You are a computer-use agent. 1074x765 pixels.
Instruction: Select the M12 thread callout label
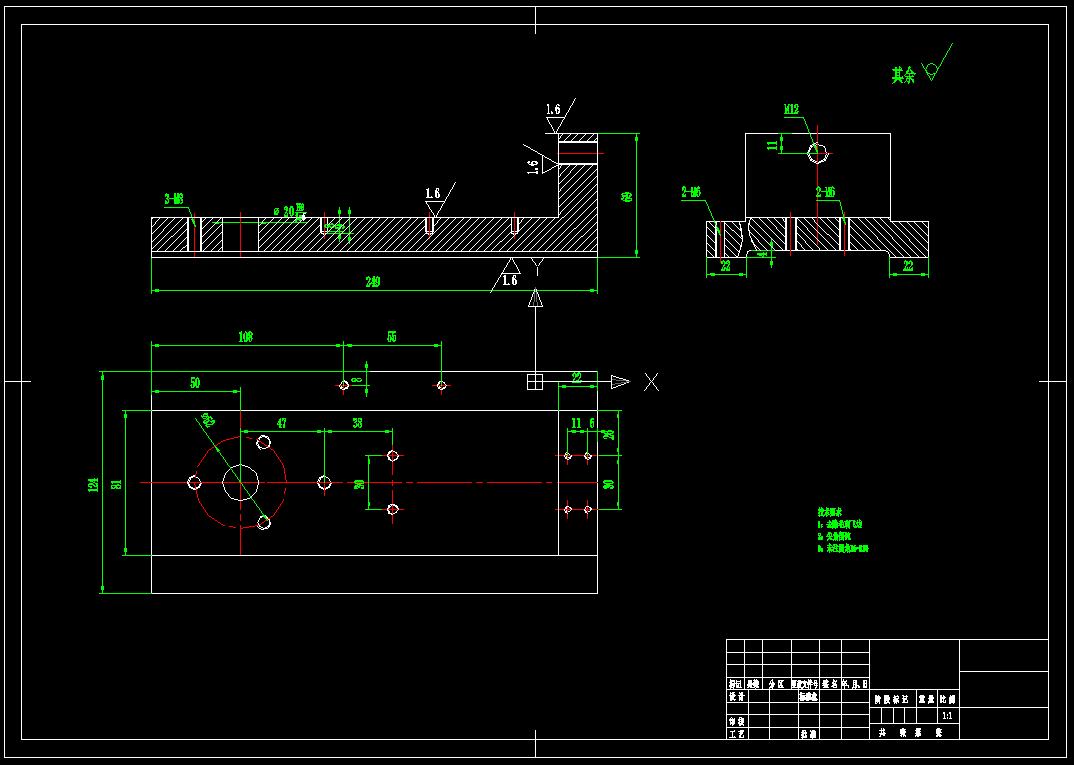tap(792, 109)
